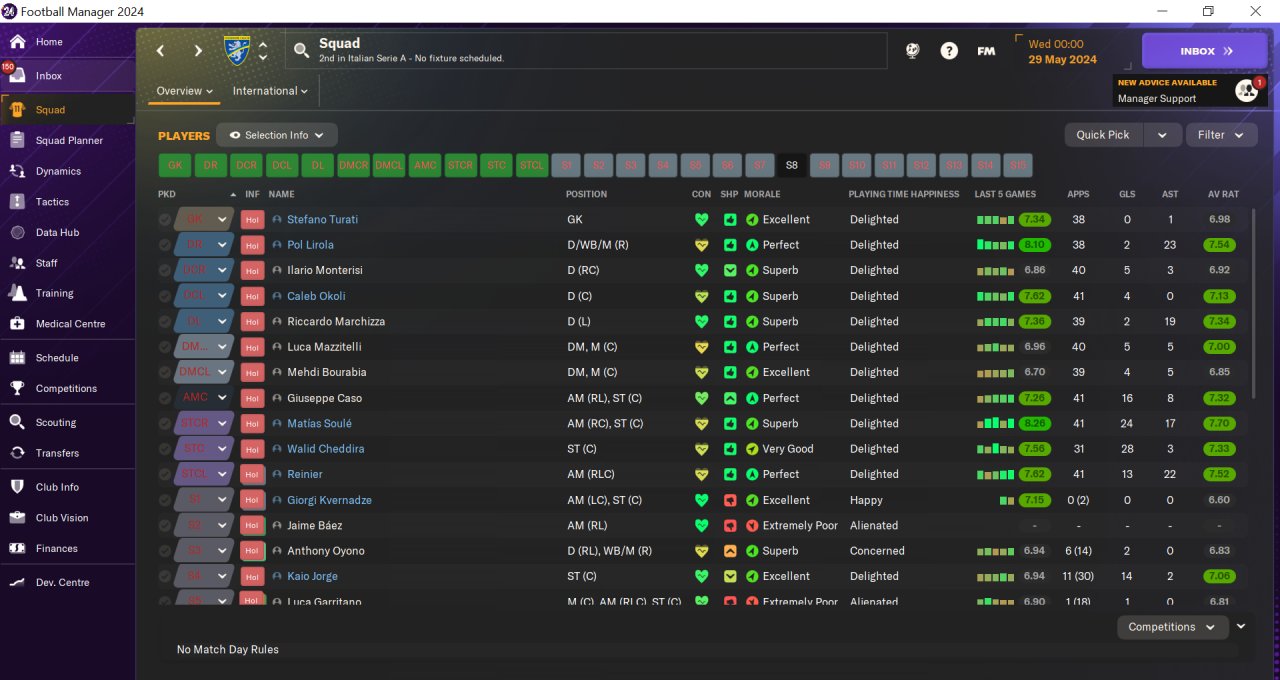This screenshot has width=1280, height=680.
Task: Click the FM menu icon
Action: point(986,51)
